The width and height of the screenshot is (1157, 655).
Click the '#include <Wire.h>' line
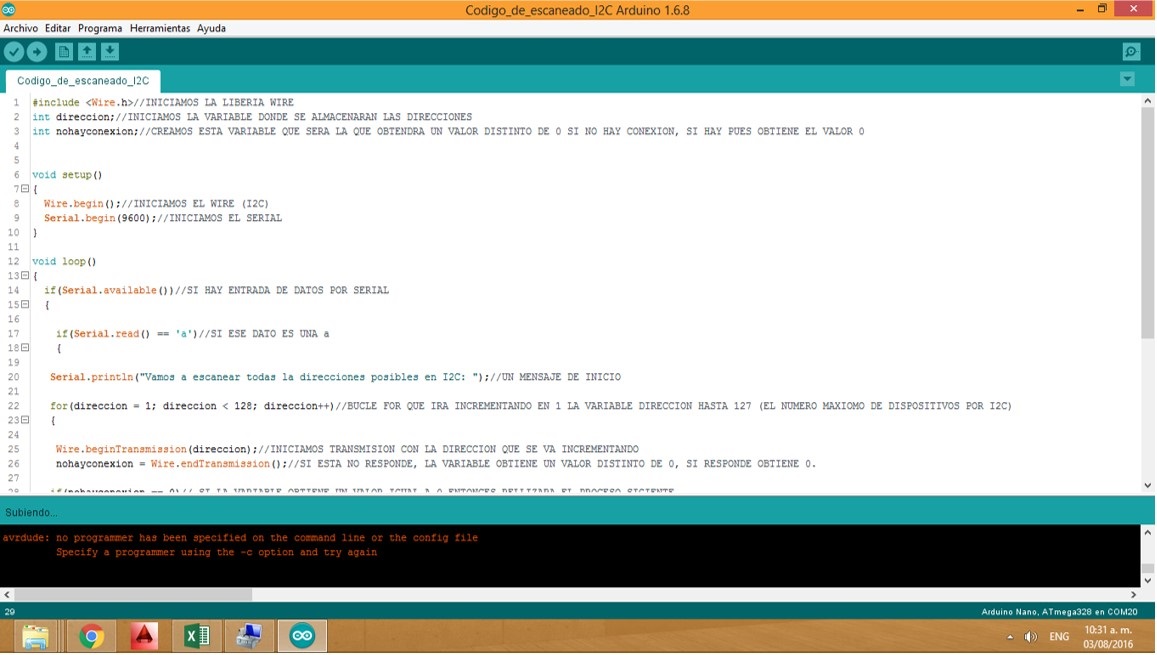point(163,103)
